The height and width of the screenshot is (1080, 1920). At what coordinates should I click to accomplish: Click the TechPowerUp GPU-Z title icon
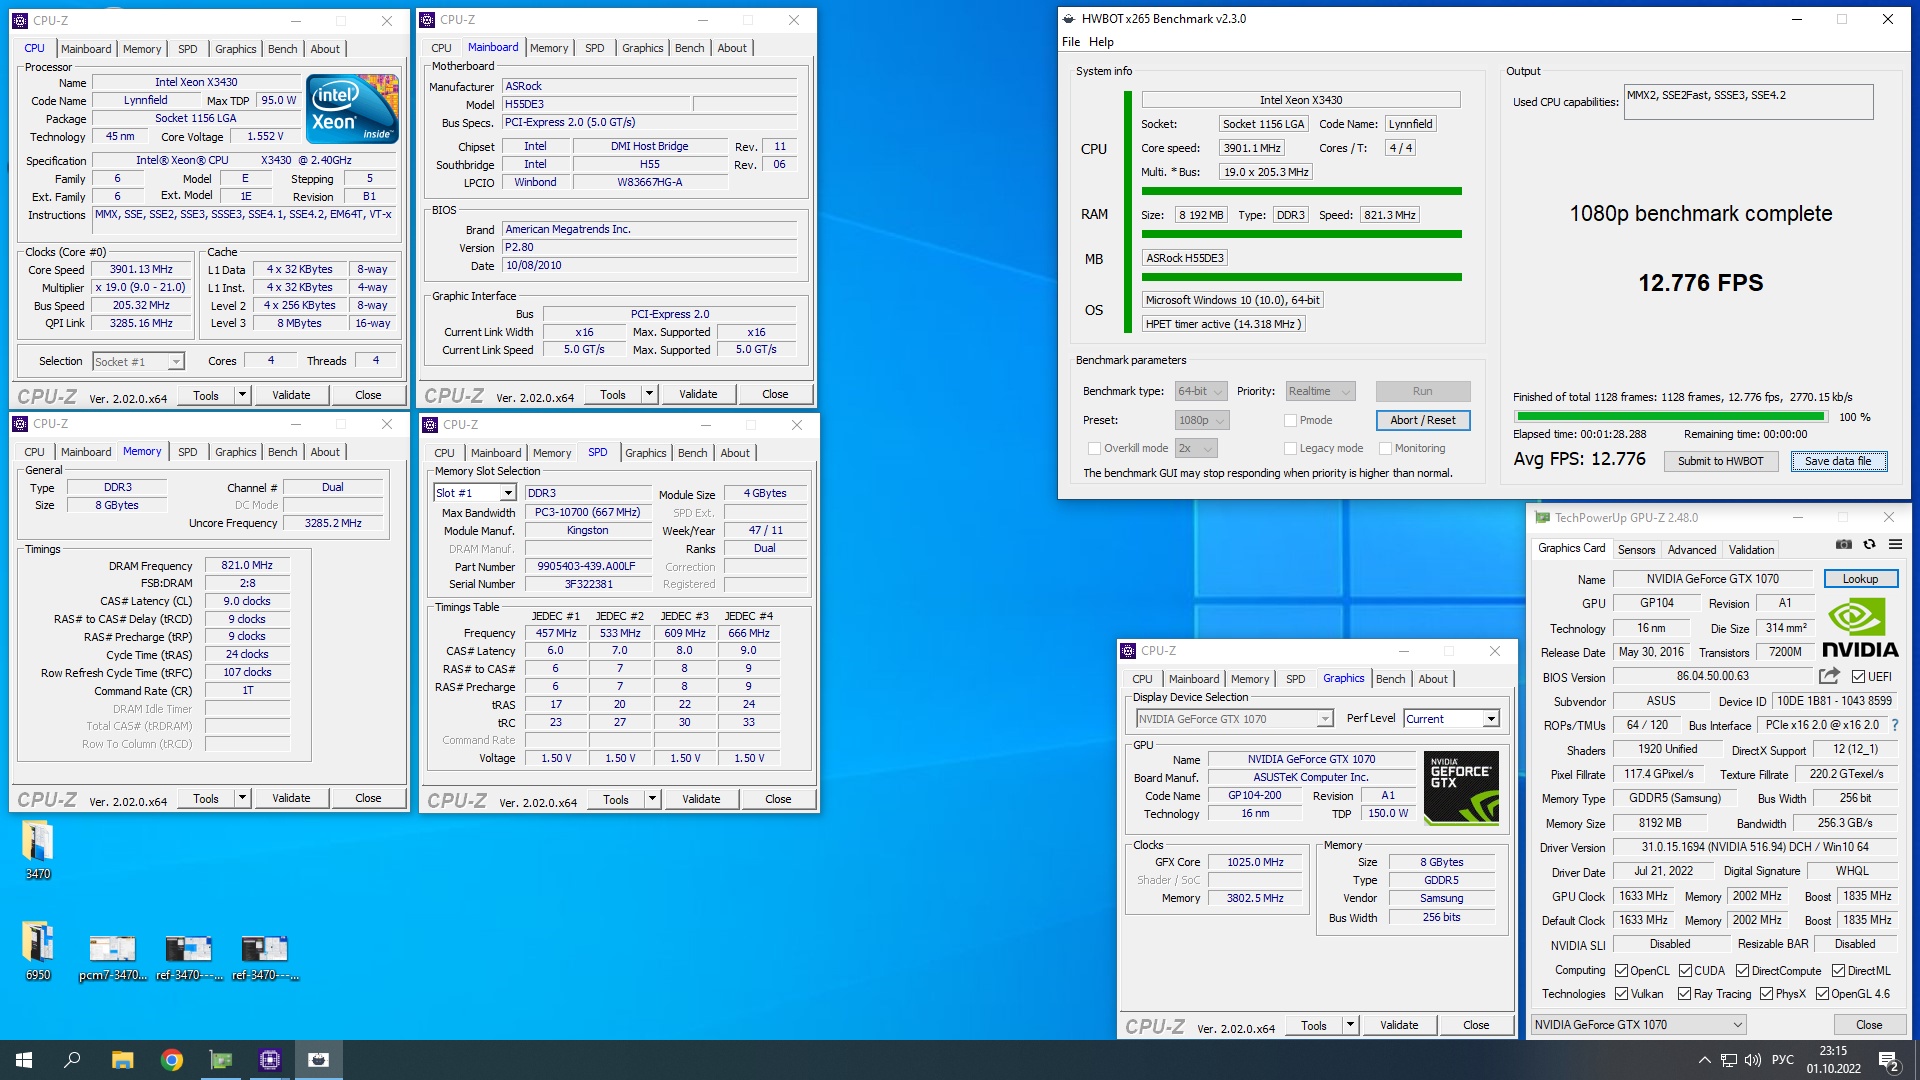pyautogui.click(x=1542, y=518)
